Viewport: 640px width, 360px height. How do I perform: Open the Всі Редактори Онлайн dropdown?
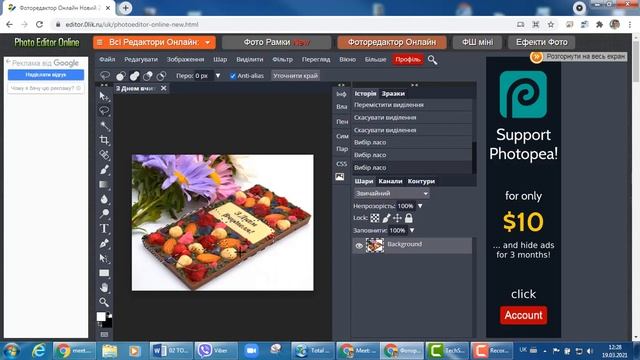click(154, 42)
